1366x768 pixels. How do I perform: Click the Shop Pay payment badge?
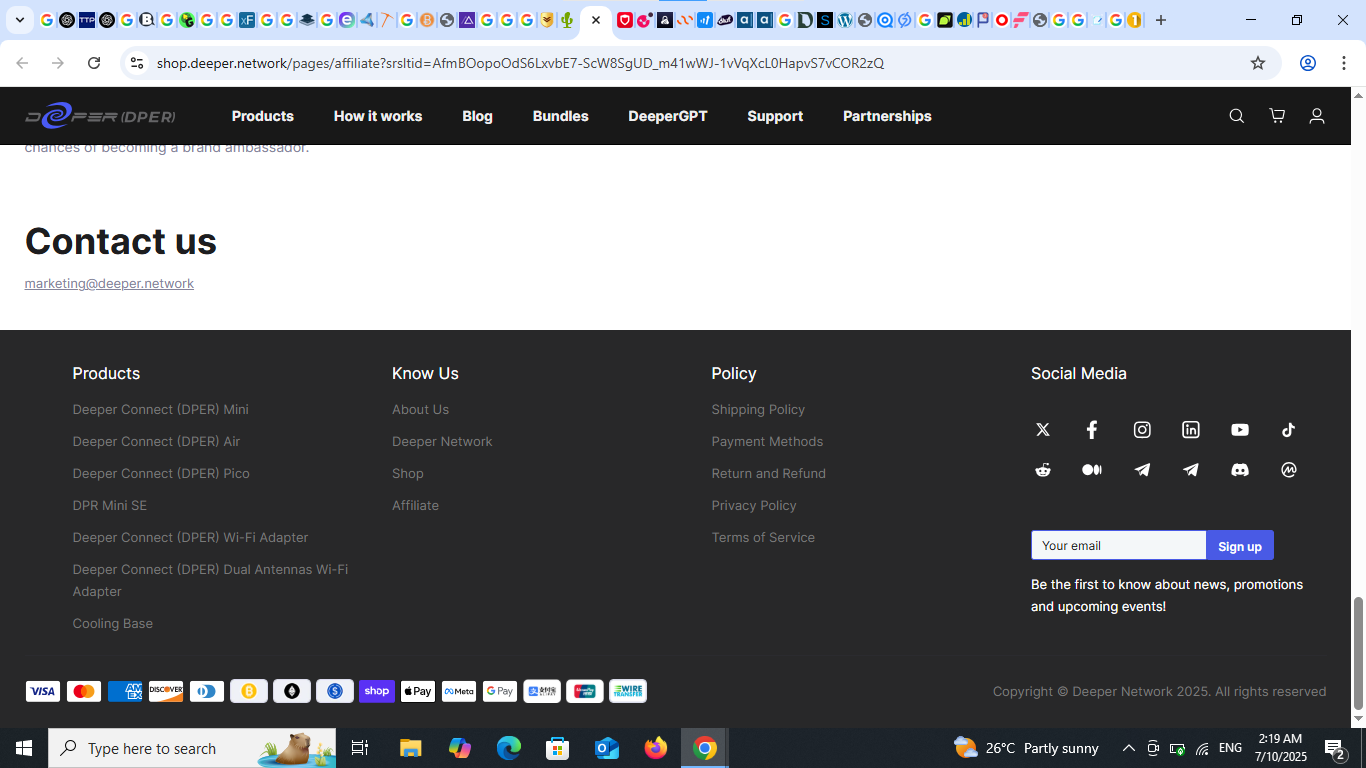click(x=377, y=691)
